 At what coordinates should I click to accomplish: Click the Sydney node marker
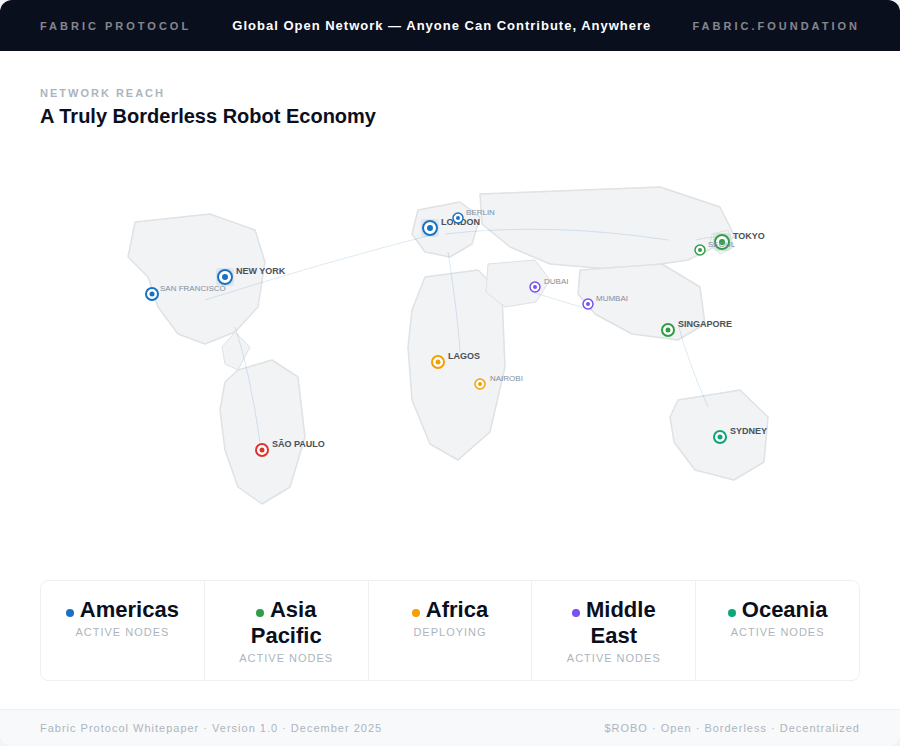[720, 437]
